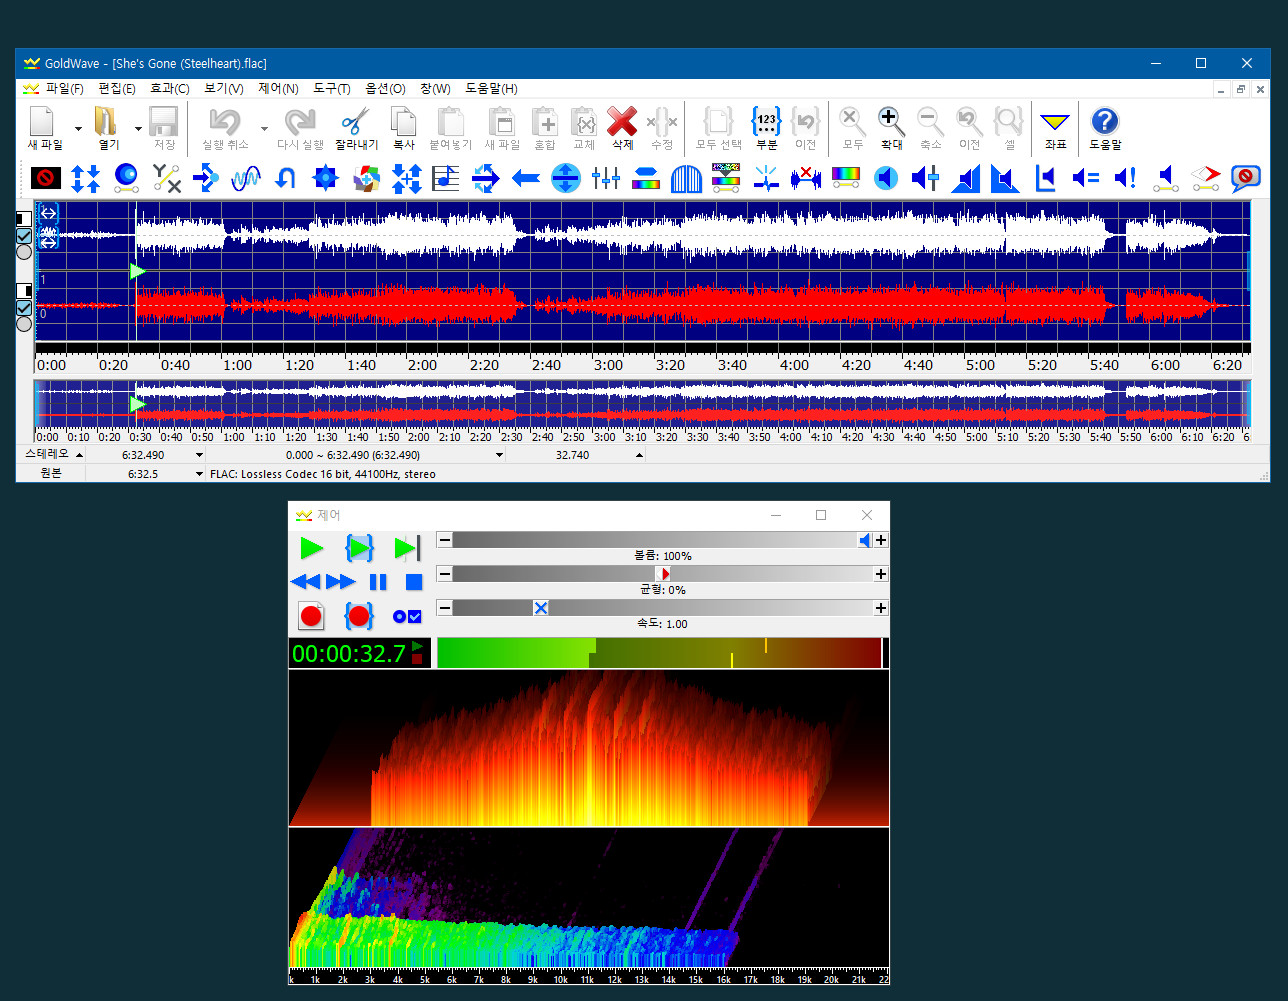This screenshot has width=1288, height=1001.
Task: Uncheck the white left channel checkbox
Action: (24, 236)
